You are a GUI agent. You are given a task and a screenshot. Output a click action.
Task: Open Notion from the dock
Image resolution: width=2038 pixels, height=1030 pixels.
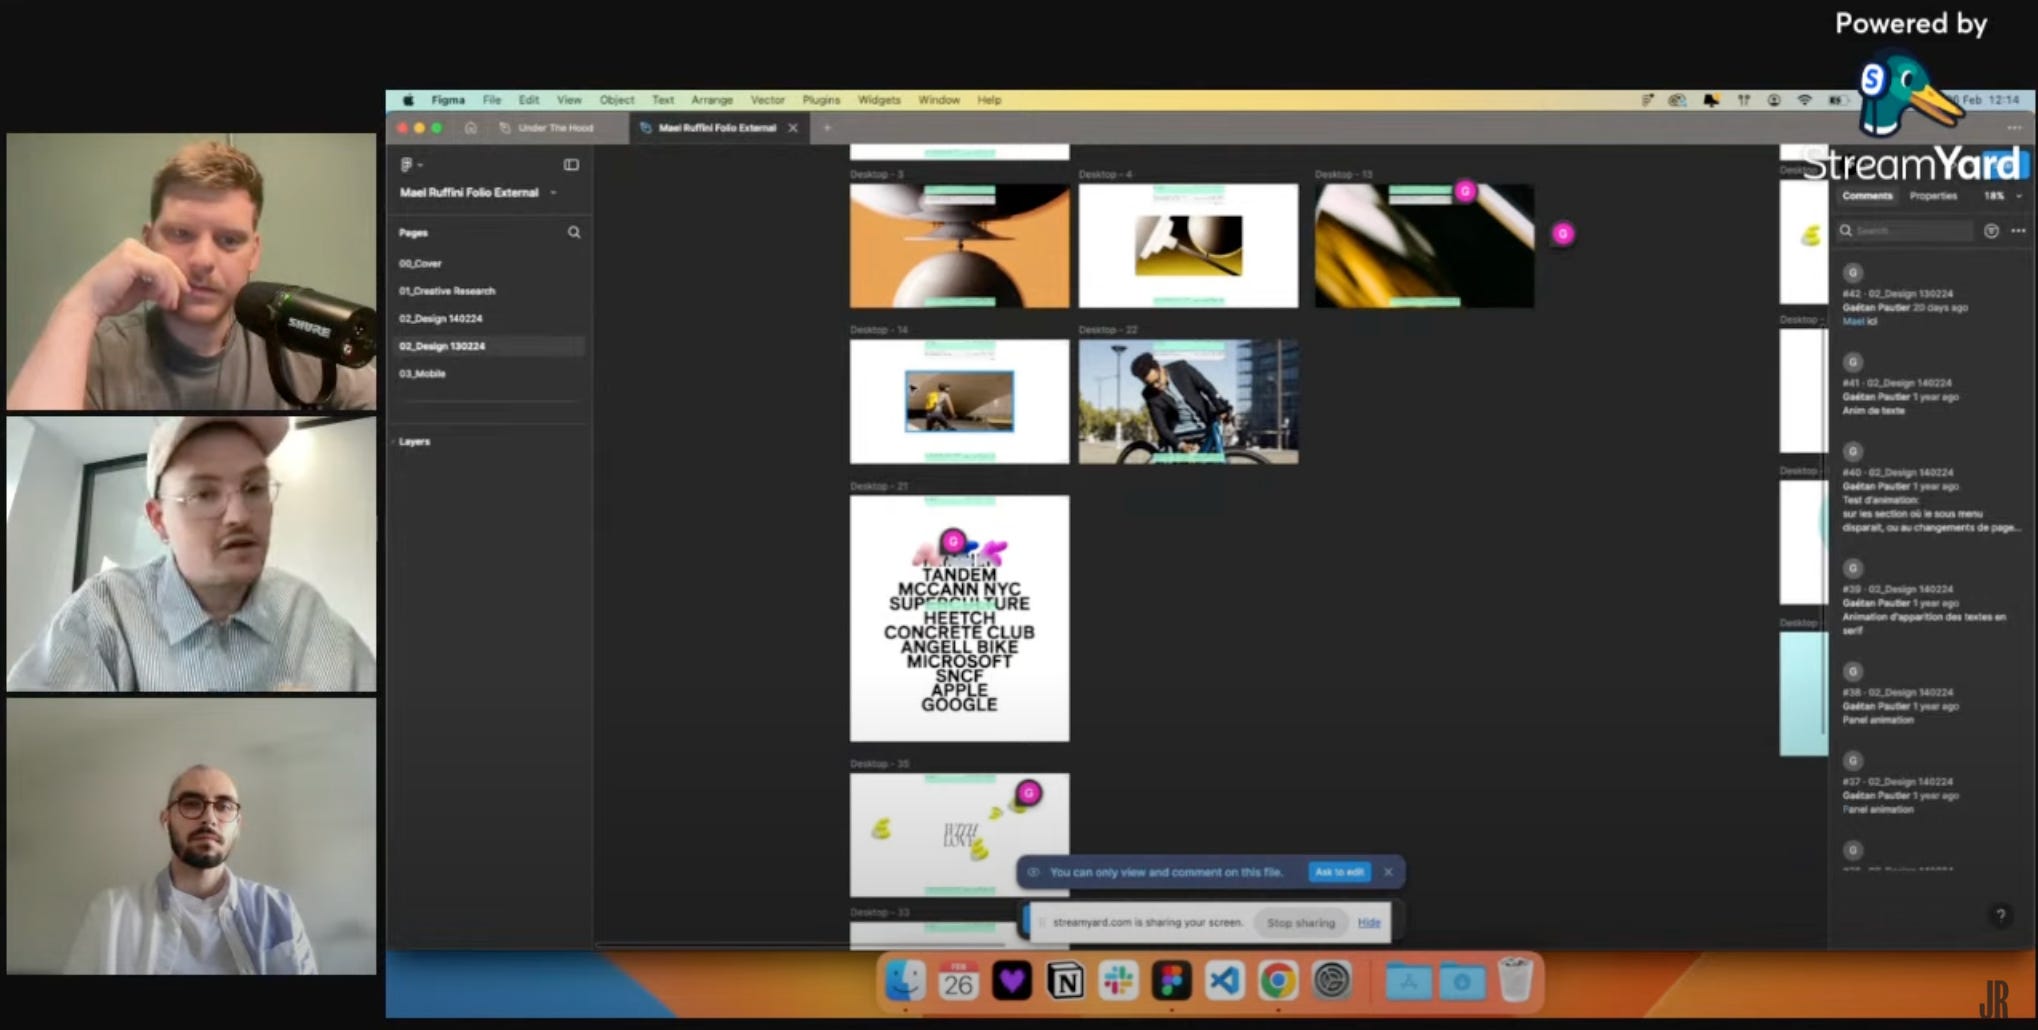[x=1065, y=981]
